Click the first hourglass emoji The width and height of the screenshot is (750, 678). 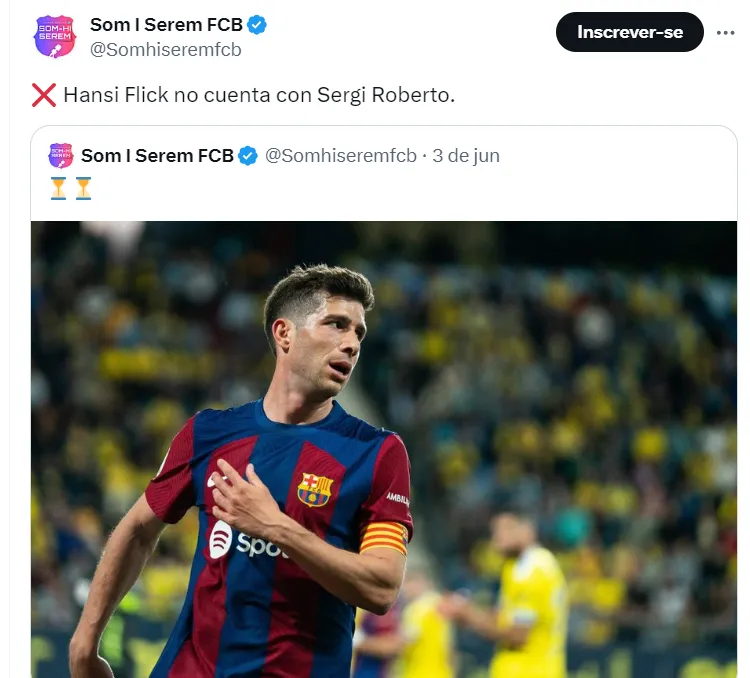pos(58,187)
